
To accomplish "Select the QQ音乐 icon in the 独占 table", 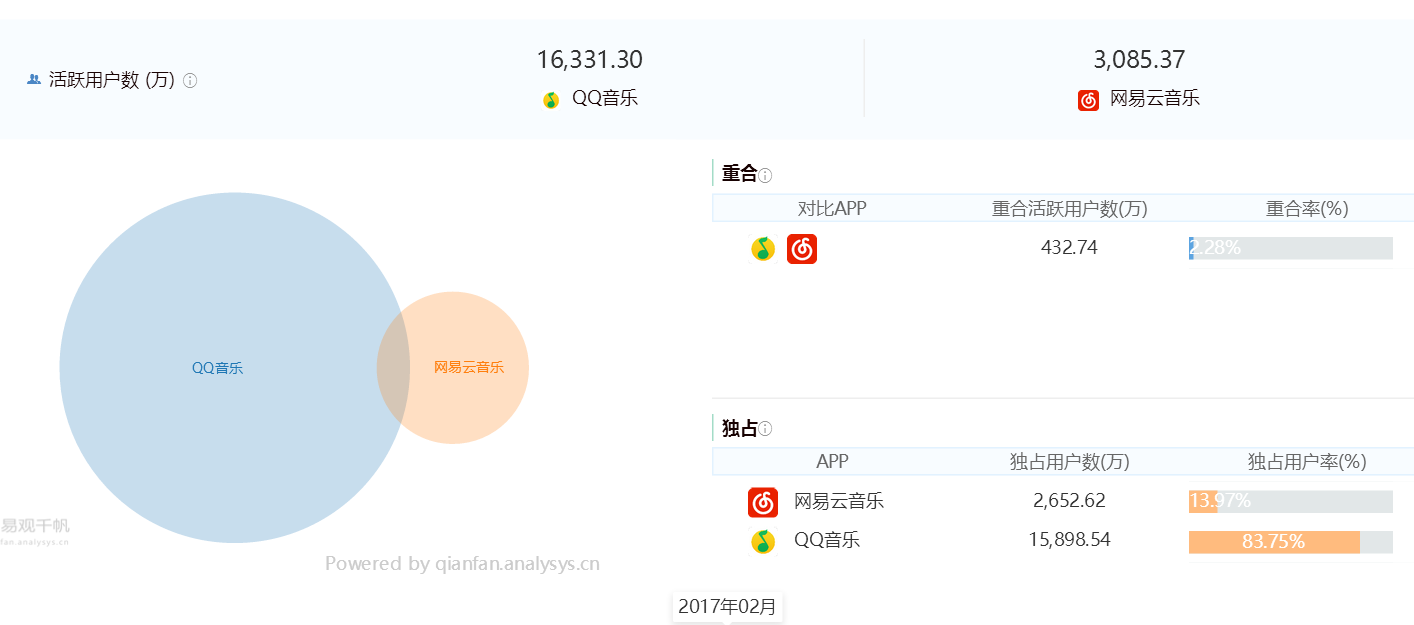I will pos(762,541).
